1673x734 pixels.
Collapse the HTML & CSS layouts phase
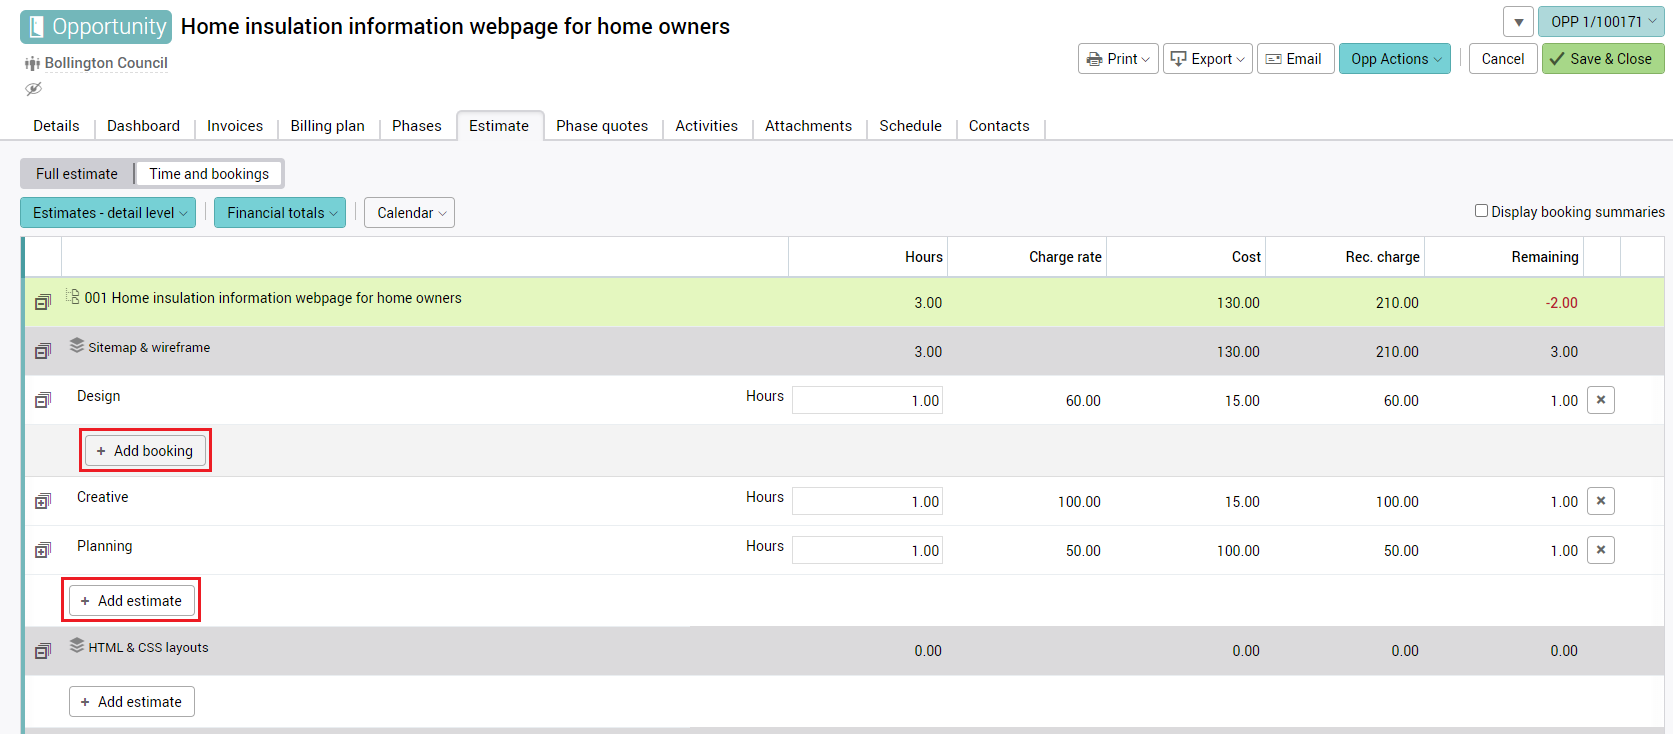pyautogui.click(x=42, y=651)
